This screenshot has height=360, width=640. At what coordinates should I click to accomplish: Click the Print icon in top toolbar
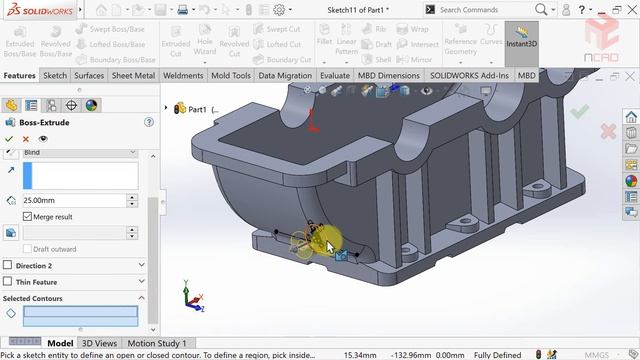(182, 10)
